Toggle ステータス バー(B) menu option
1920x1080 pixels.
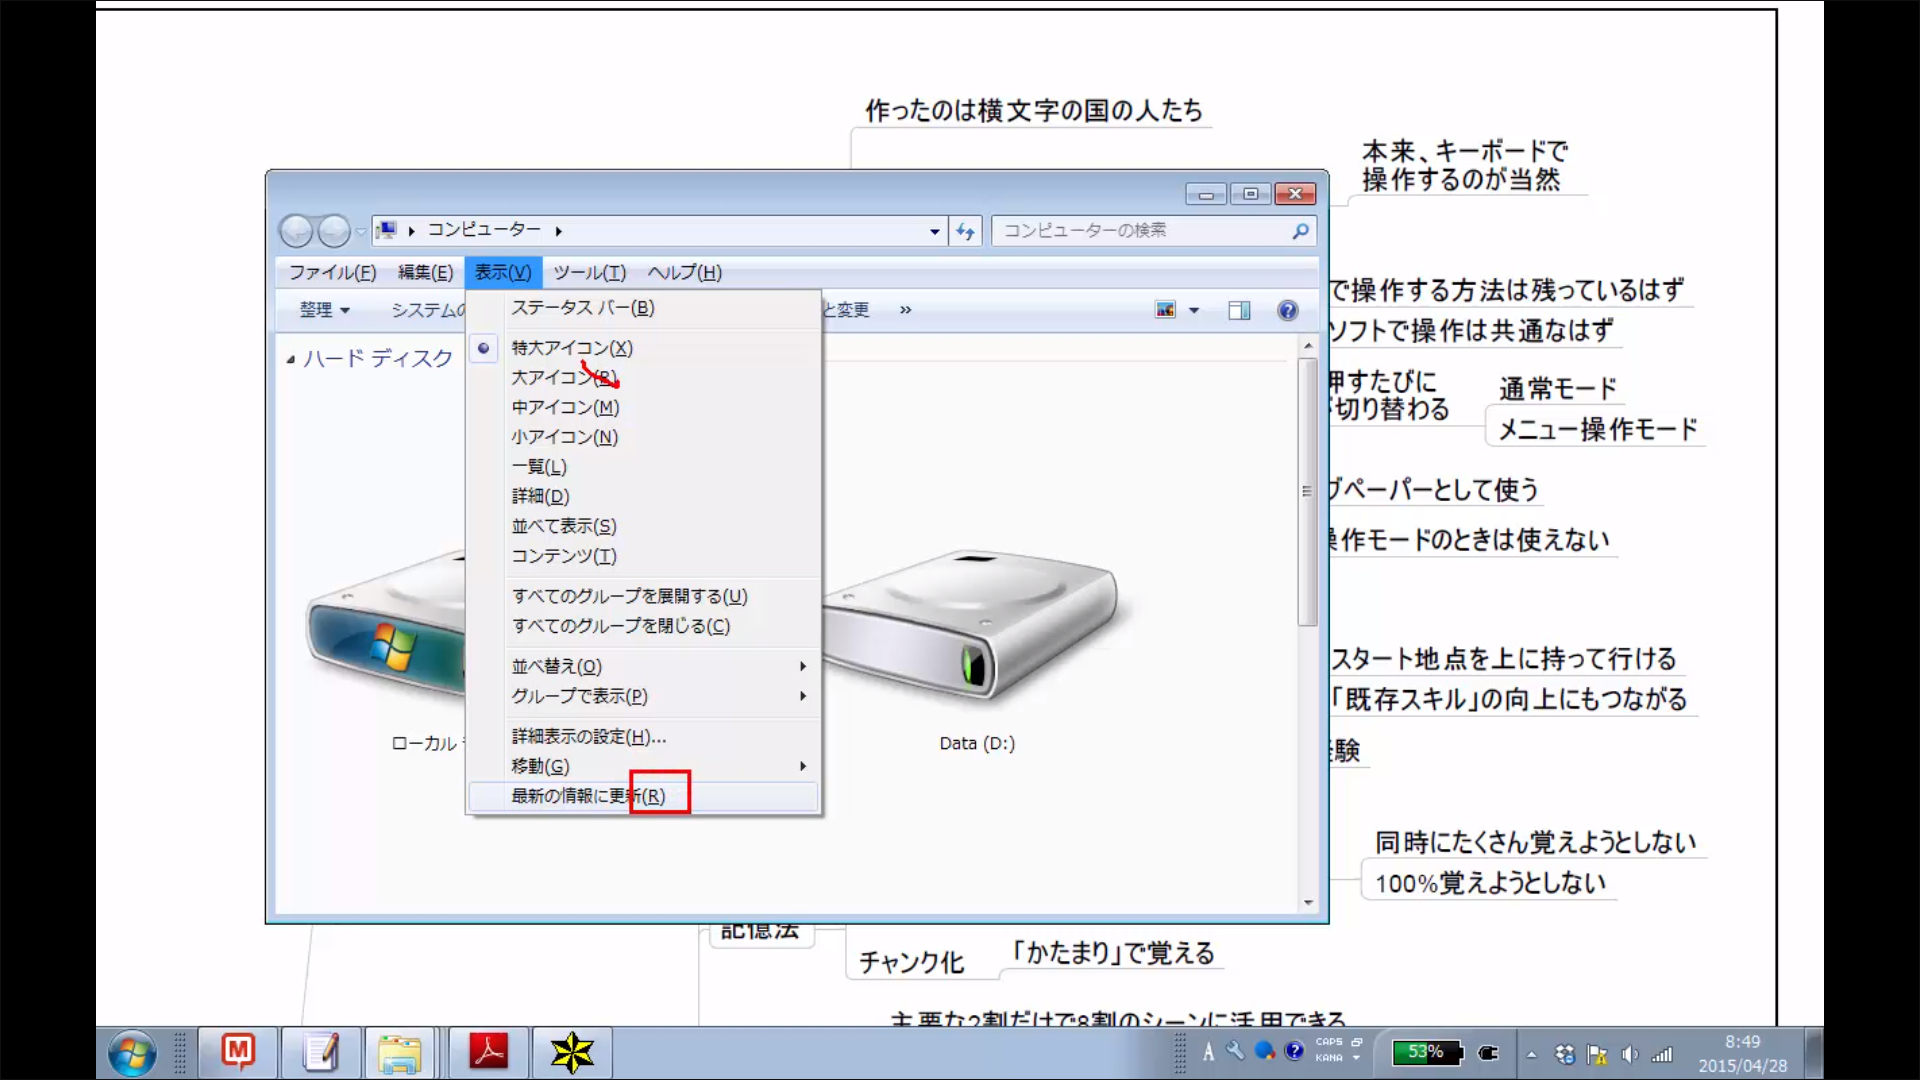(x=582, y=308)
